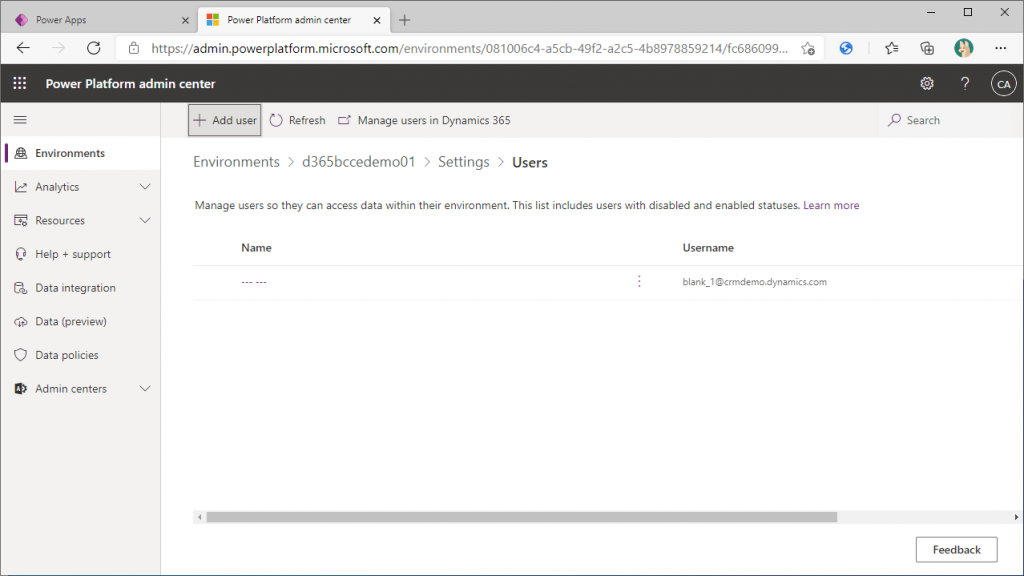Sort by the Name column header
Viewport: 1024px width, 576px height.
[256, 248]
